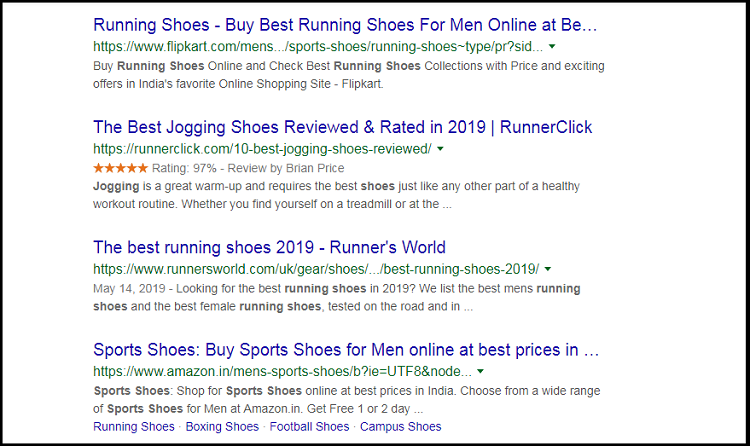Open The best running shoes 2019 result
This screenshot has height=446, width=750.
click(269, 247)
